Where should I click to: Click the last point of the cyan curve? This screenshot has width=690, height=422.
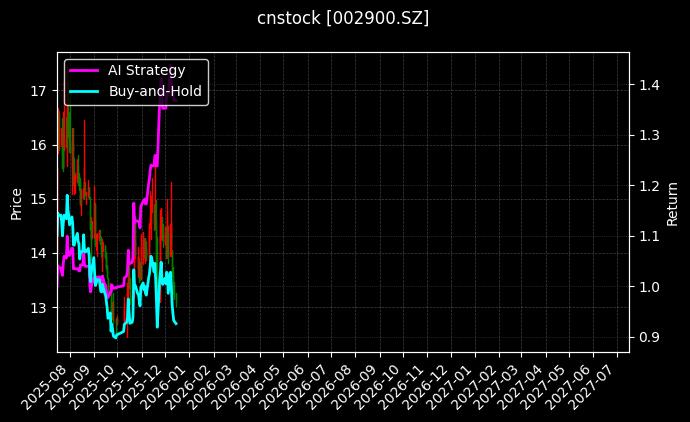(176, 324)
